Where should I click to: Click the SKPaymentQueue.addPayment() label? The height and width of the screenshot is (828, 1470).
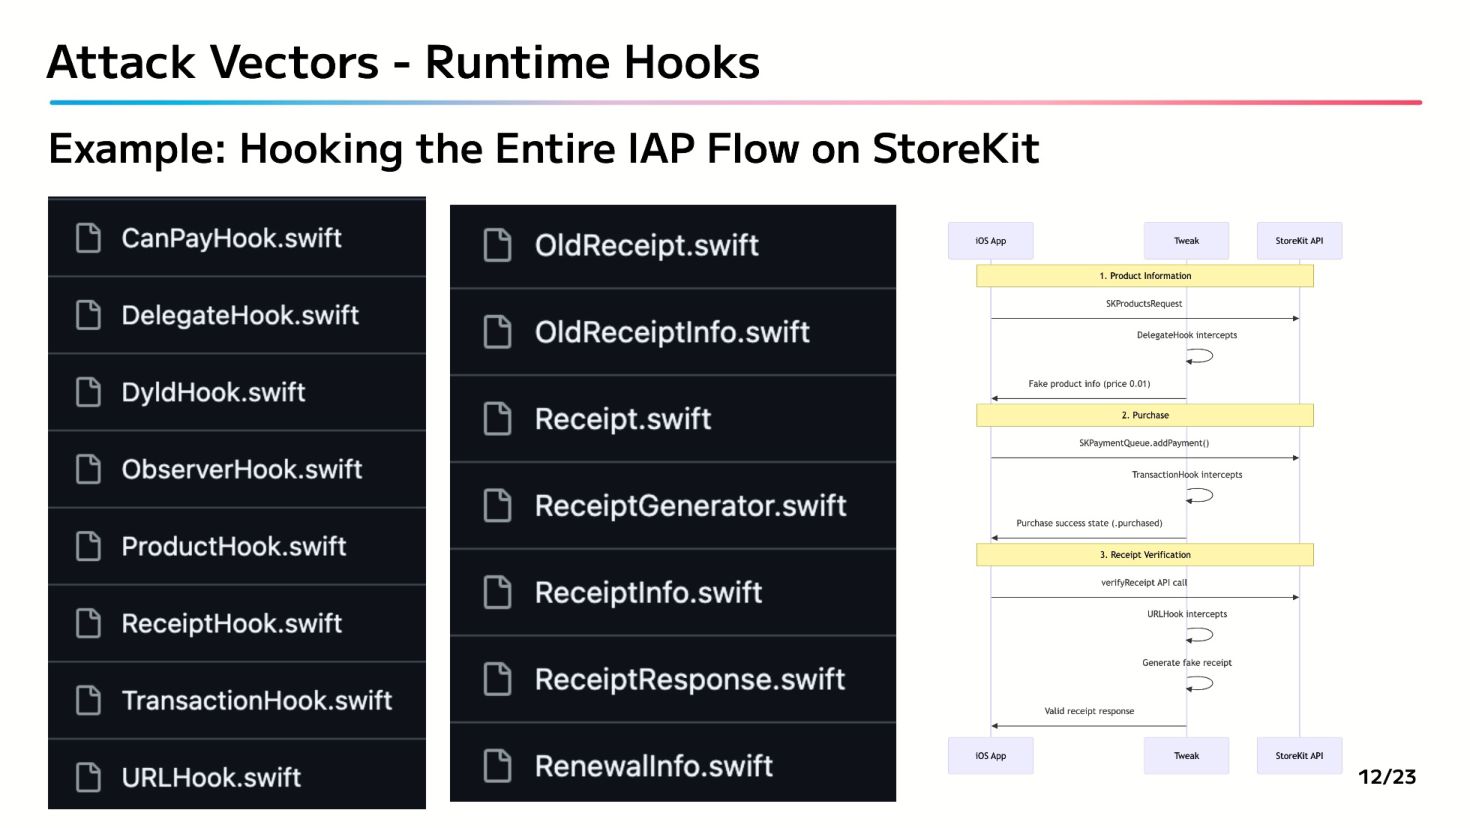click(1144, 443)
